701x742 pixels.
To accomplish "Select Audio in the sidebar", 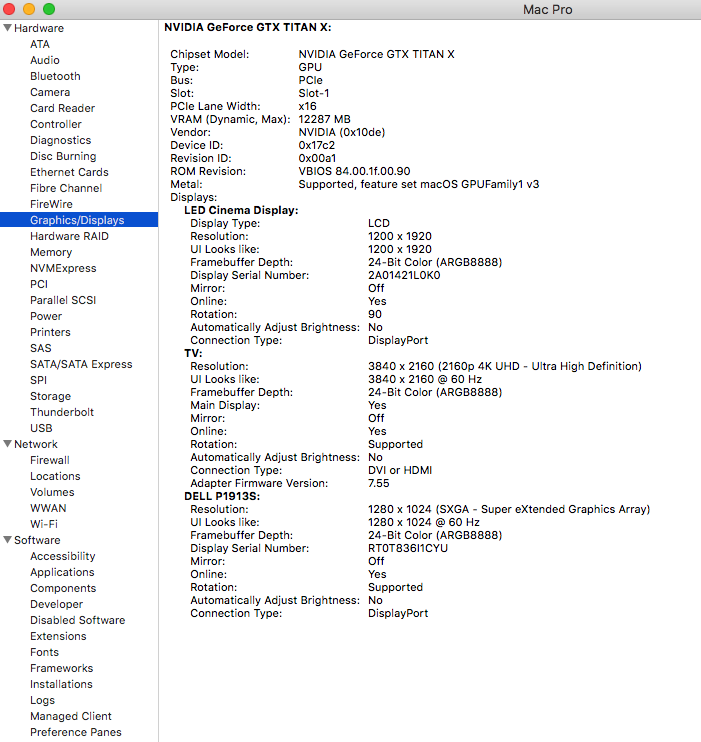I will [x=45, y=60].
